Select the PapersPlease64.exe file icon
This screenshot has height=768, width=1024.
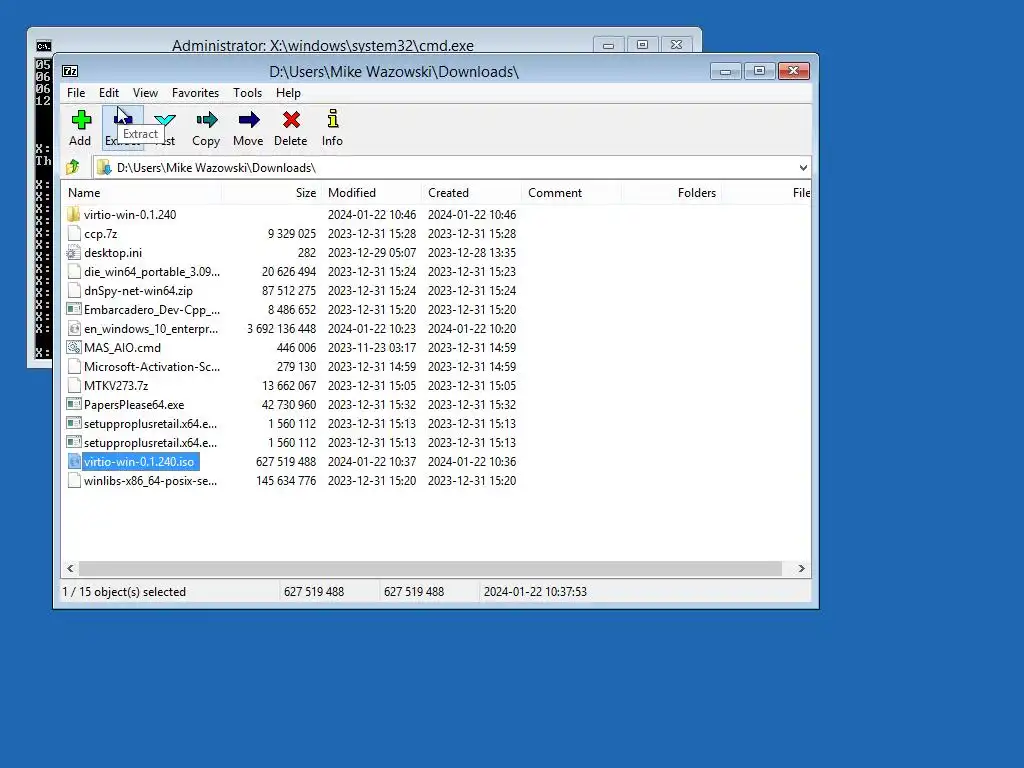pos(74,404)
